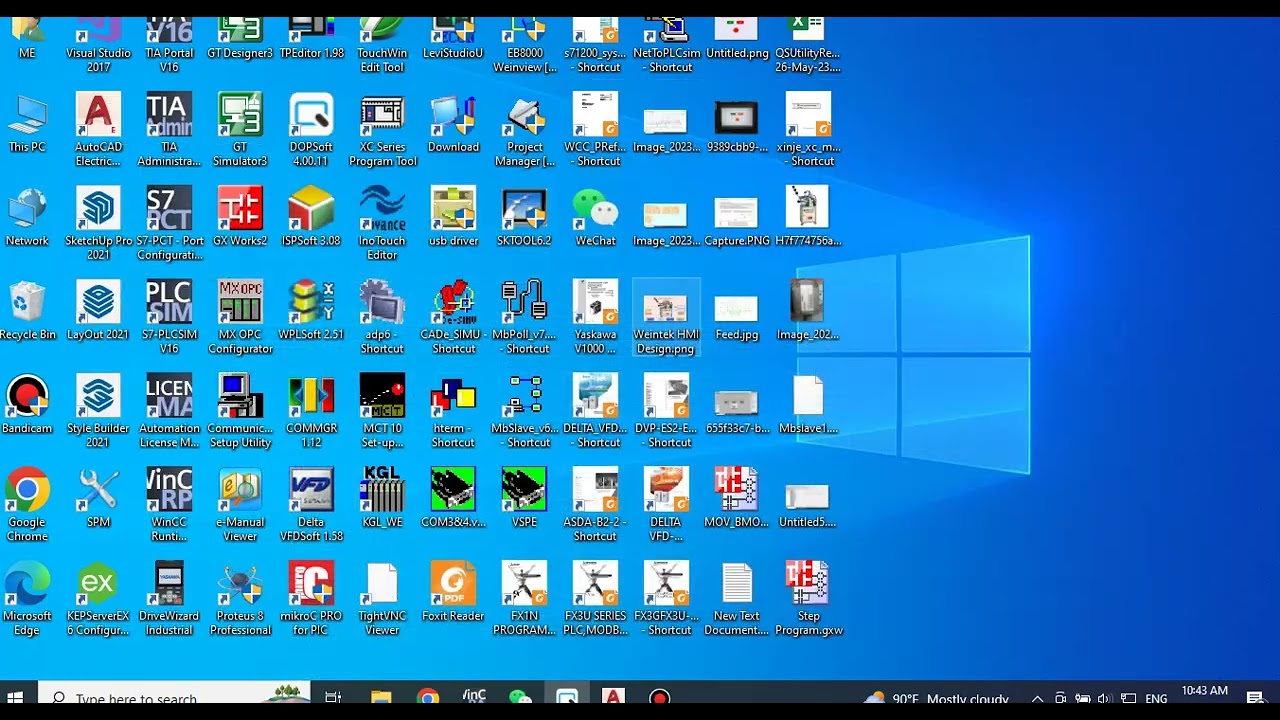The image size is (1280, 720).
Task: Click the AutoCAD Electrical desktop icon
Action: pyautogui.click(x=98, y=130)
